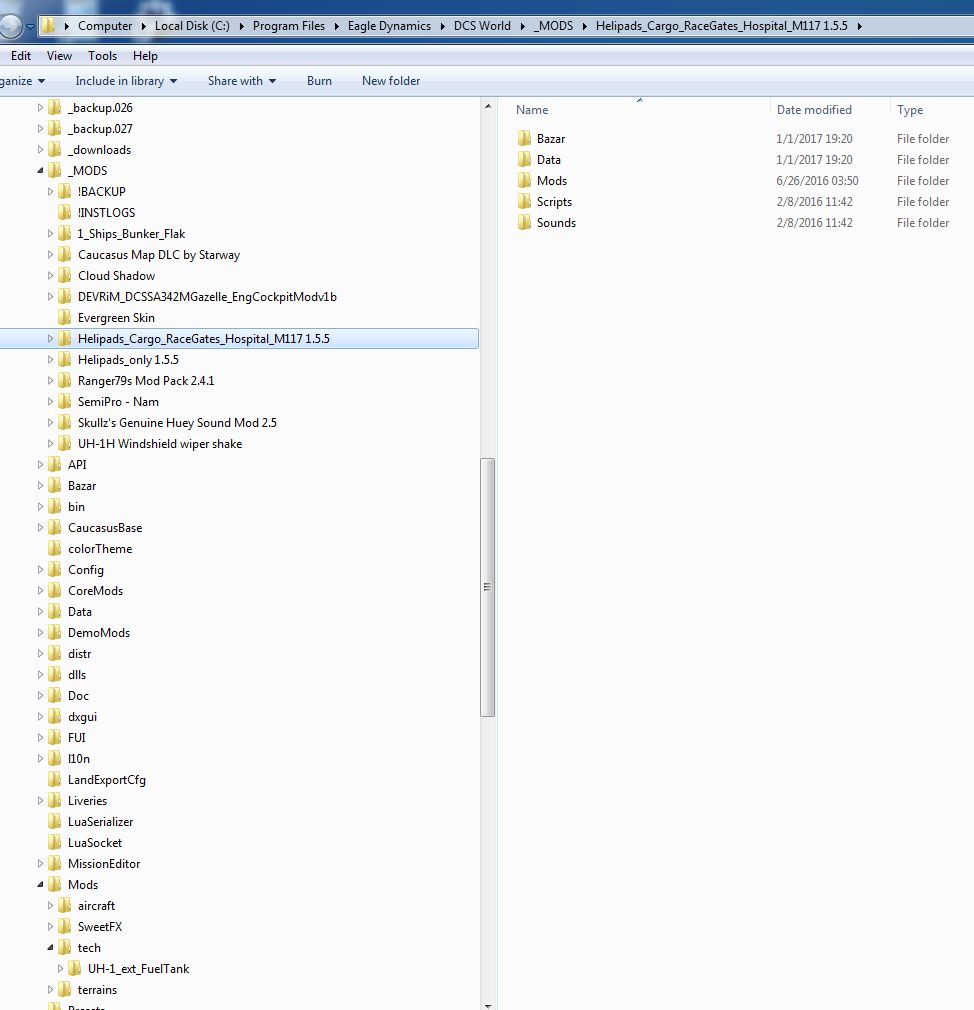This screenshot has width=974, height=1010.
Task: Expand Helipads_only 1.5.5 tree node
Action: [x=50, y=360]
